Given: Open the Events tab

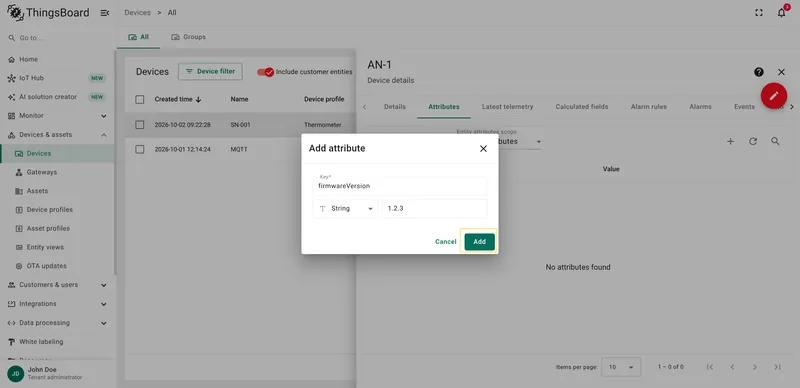Looking at the screenshot, I should click(x=744, y=107).
